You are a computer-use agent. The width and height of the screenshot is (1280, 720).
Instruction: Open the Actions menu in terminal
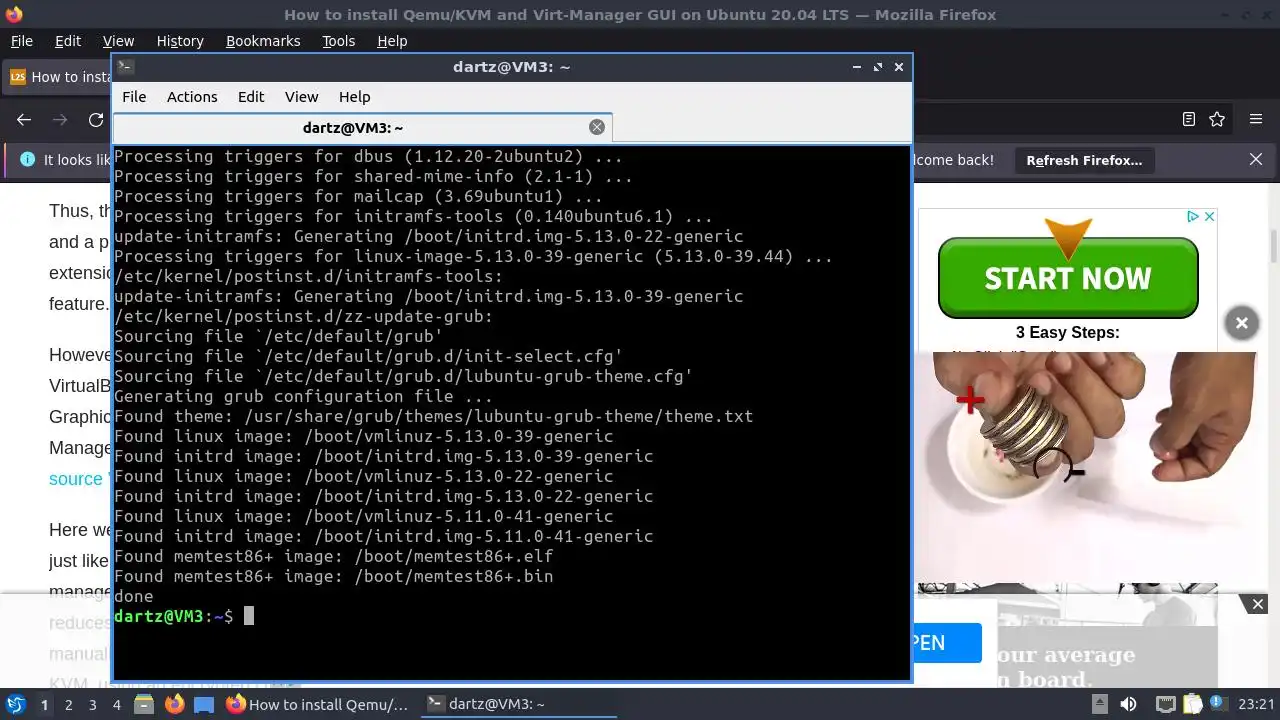click(x=192, y=97)
